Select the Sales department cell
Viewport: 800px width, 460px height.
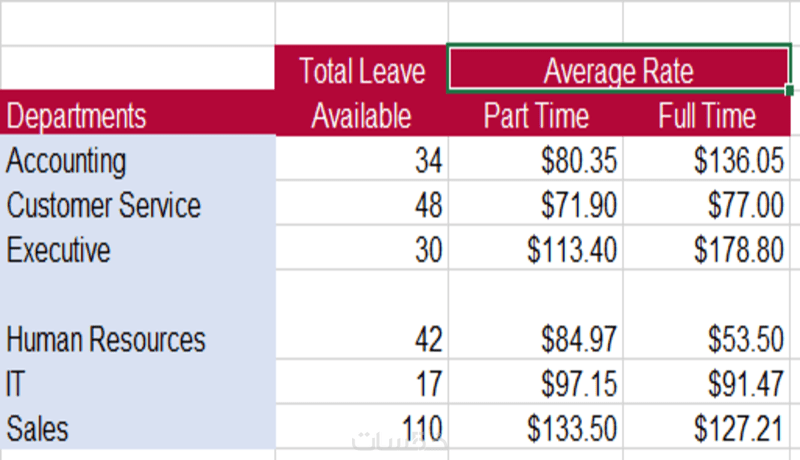[x=138, y=427]
